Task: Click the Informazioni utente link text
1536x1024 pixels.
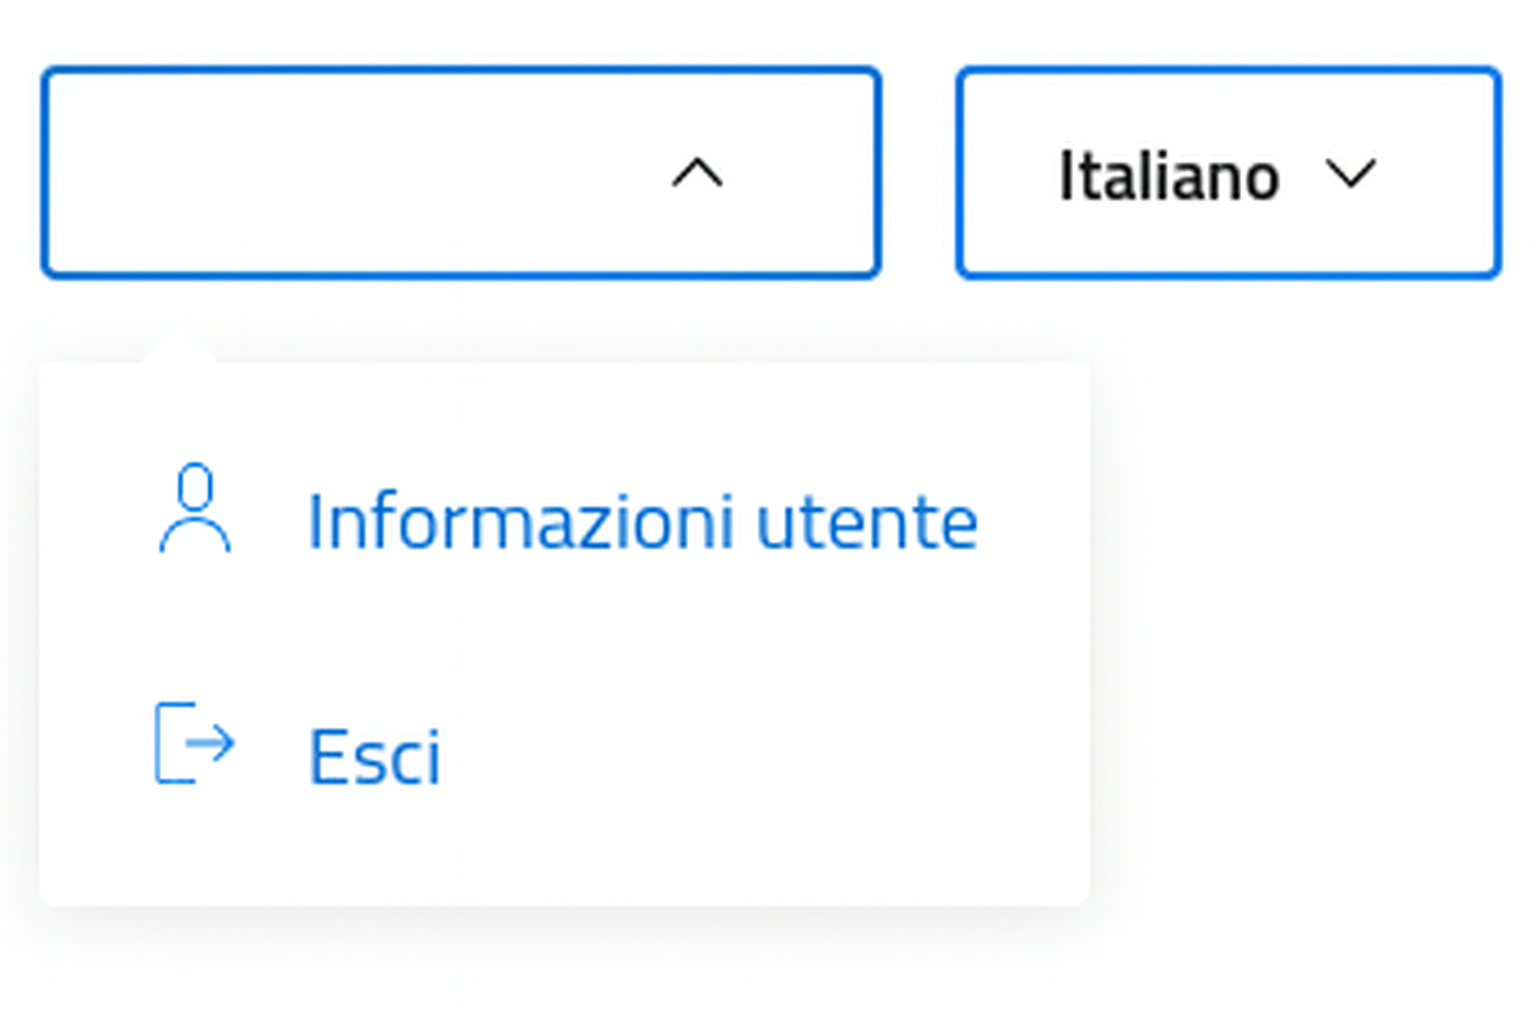Action: (642, 522)
